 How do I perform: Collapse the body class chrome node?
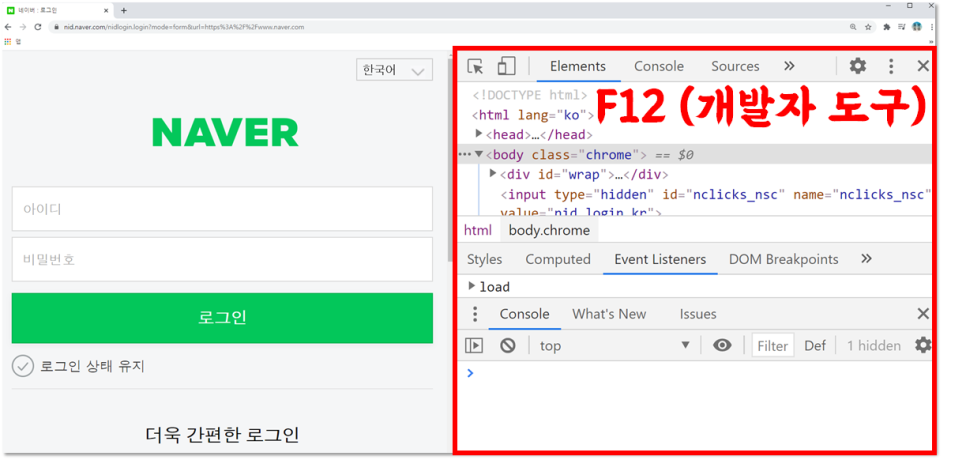point(479,154)
